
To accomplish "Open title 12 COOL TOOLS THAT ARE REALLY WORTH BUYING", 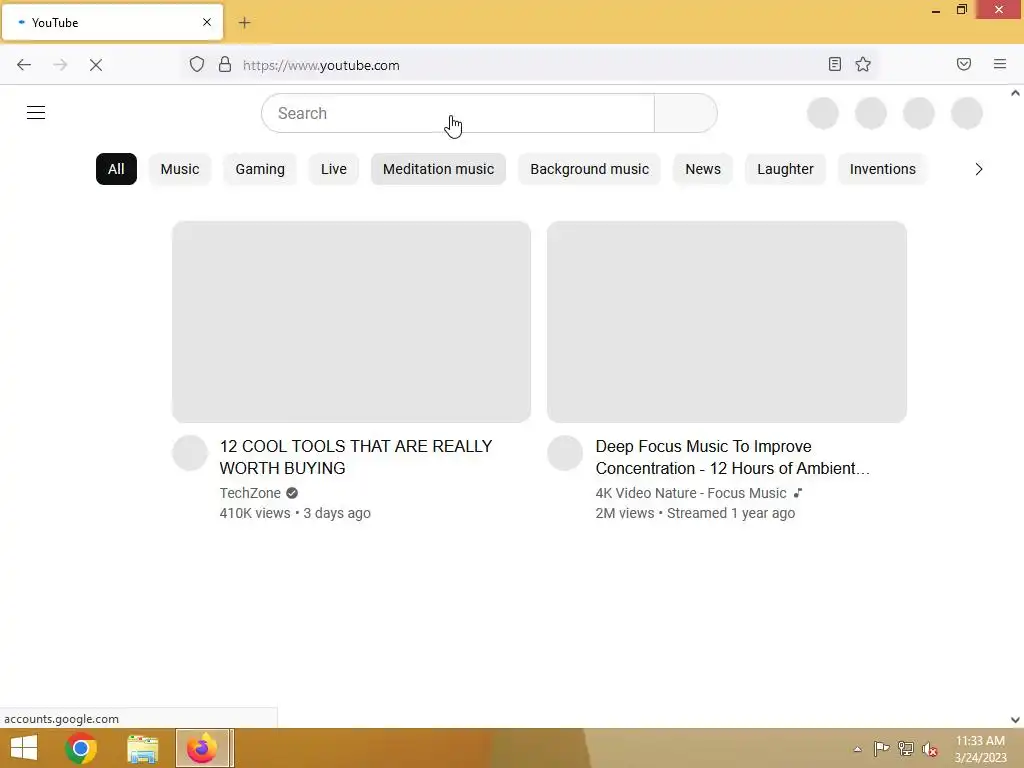I will (x=356, y=457).
